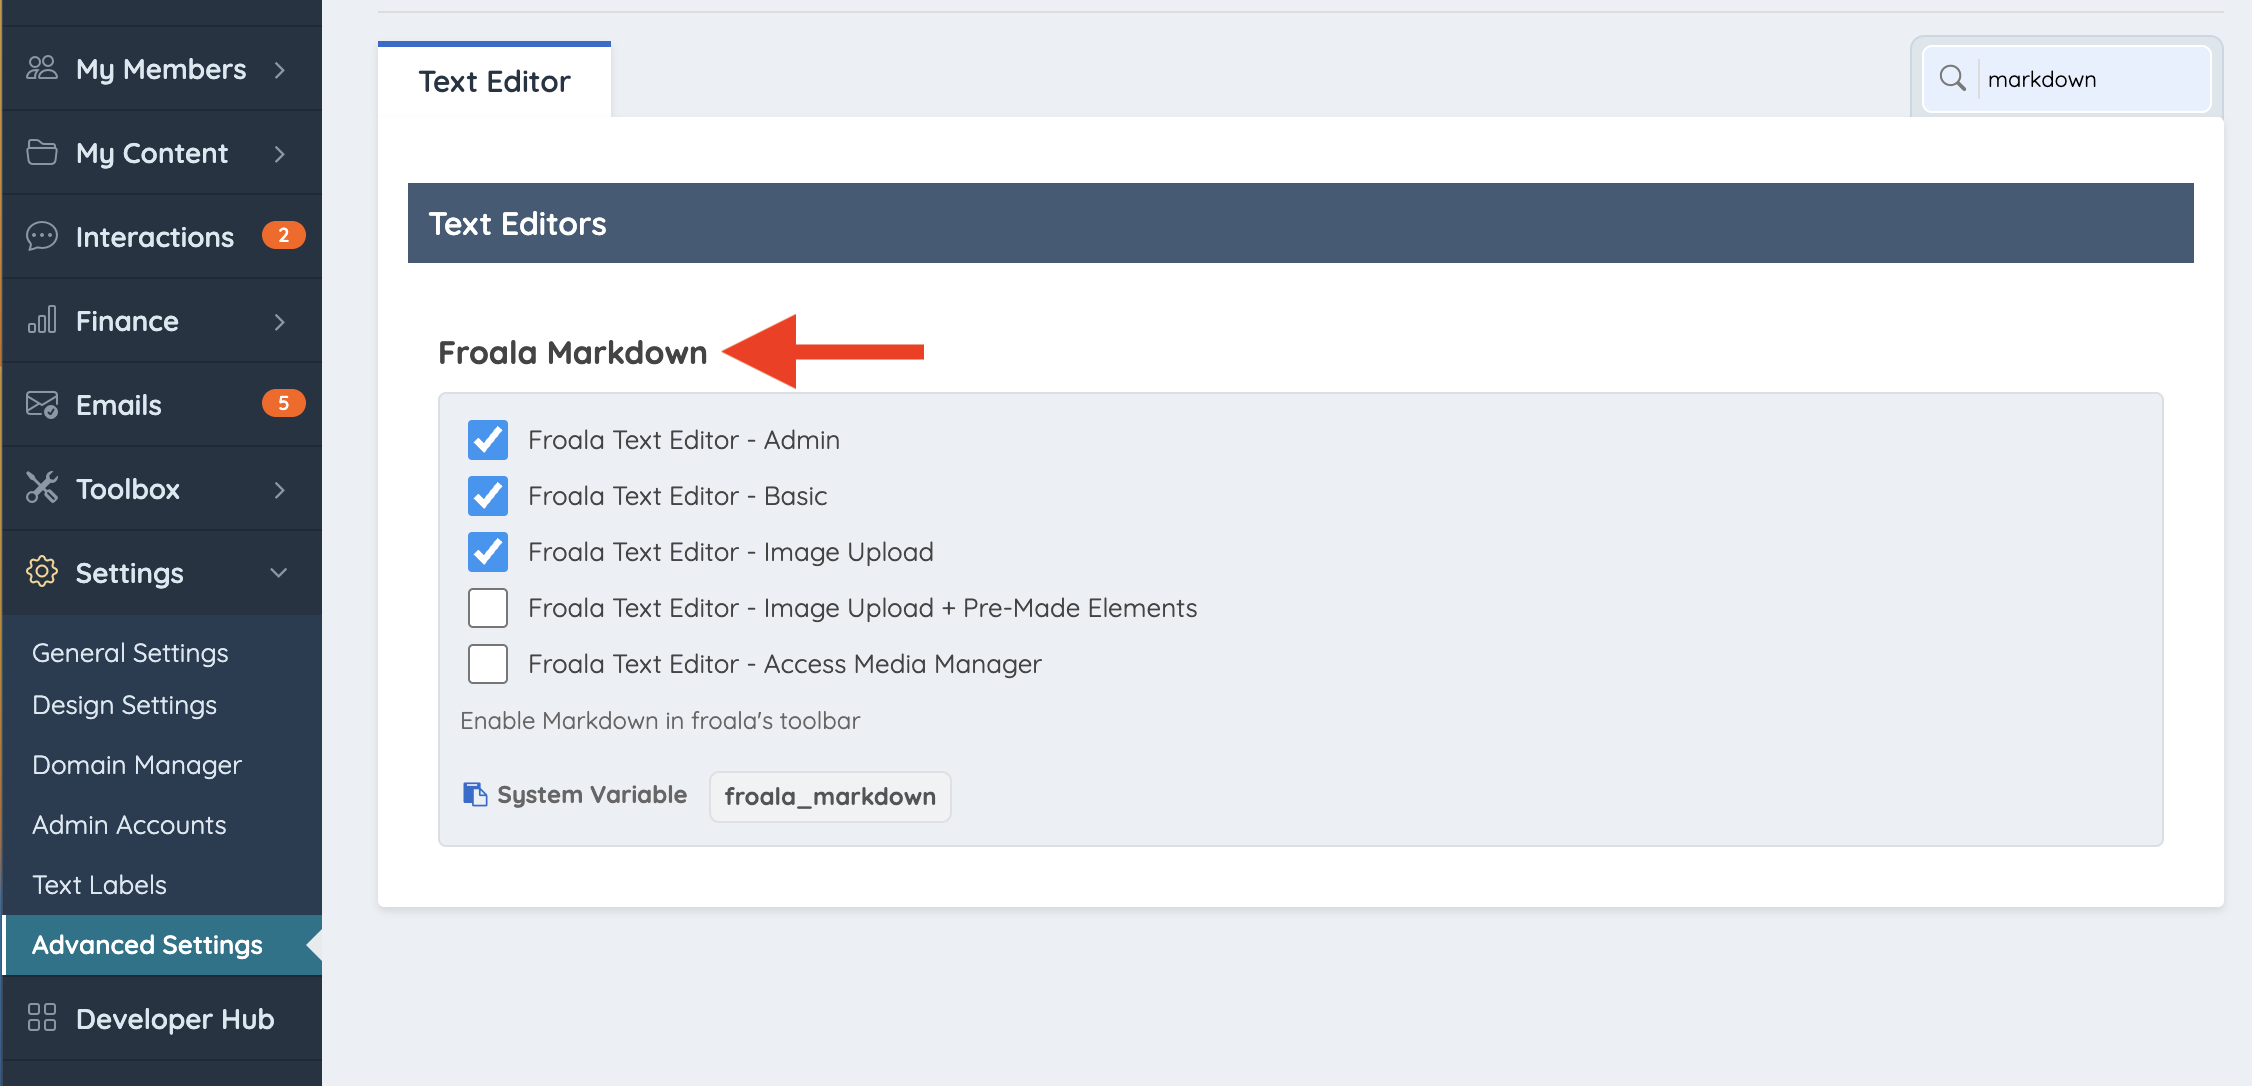
Task: Check Froala Text Editor - Access Media Manager
Action: [x=488, y=664]
